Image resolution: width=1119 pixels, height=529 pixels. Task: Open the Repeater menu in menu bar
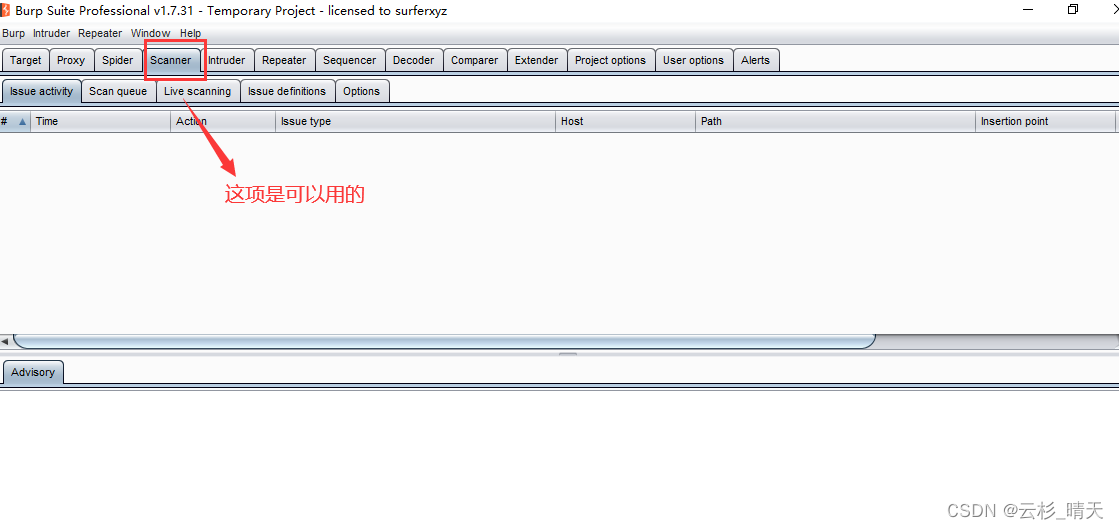tap(100, 33)
